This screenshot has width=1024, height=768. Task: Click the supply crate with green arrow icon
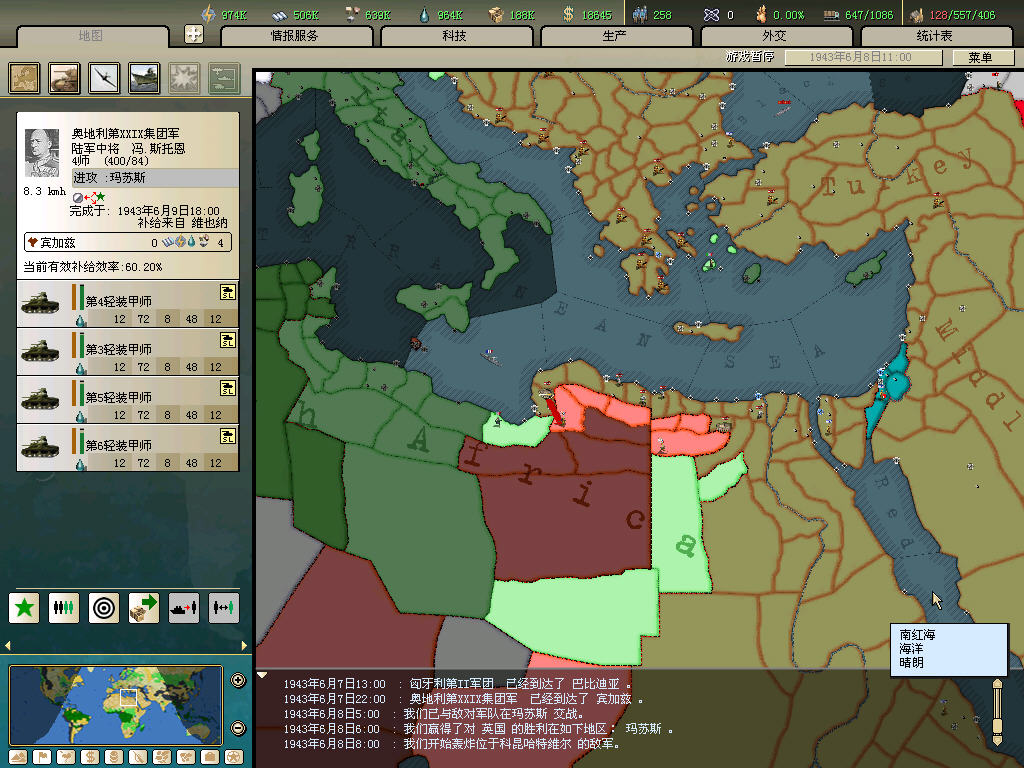pyautogui.click(x=144, y=607)
